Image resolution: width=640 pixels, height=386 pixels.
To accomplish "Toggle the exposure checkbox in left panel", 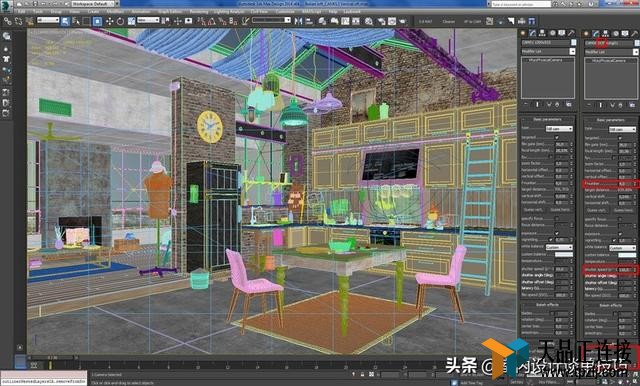I will point(556,233).
